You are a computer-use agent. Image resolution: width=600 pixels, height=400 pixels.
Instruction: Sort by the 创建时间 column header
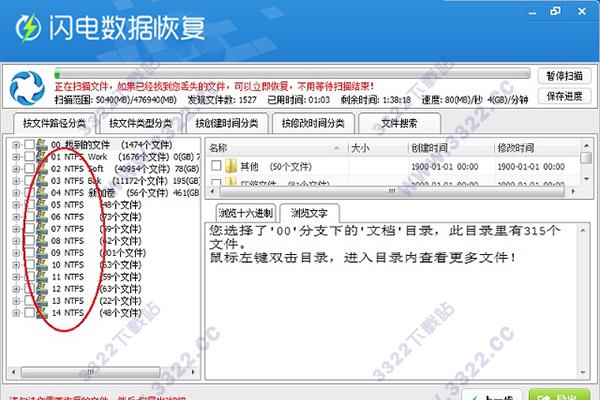click(x=451, y=148)
